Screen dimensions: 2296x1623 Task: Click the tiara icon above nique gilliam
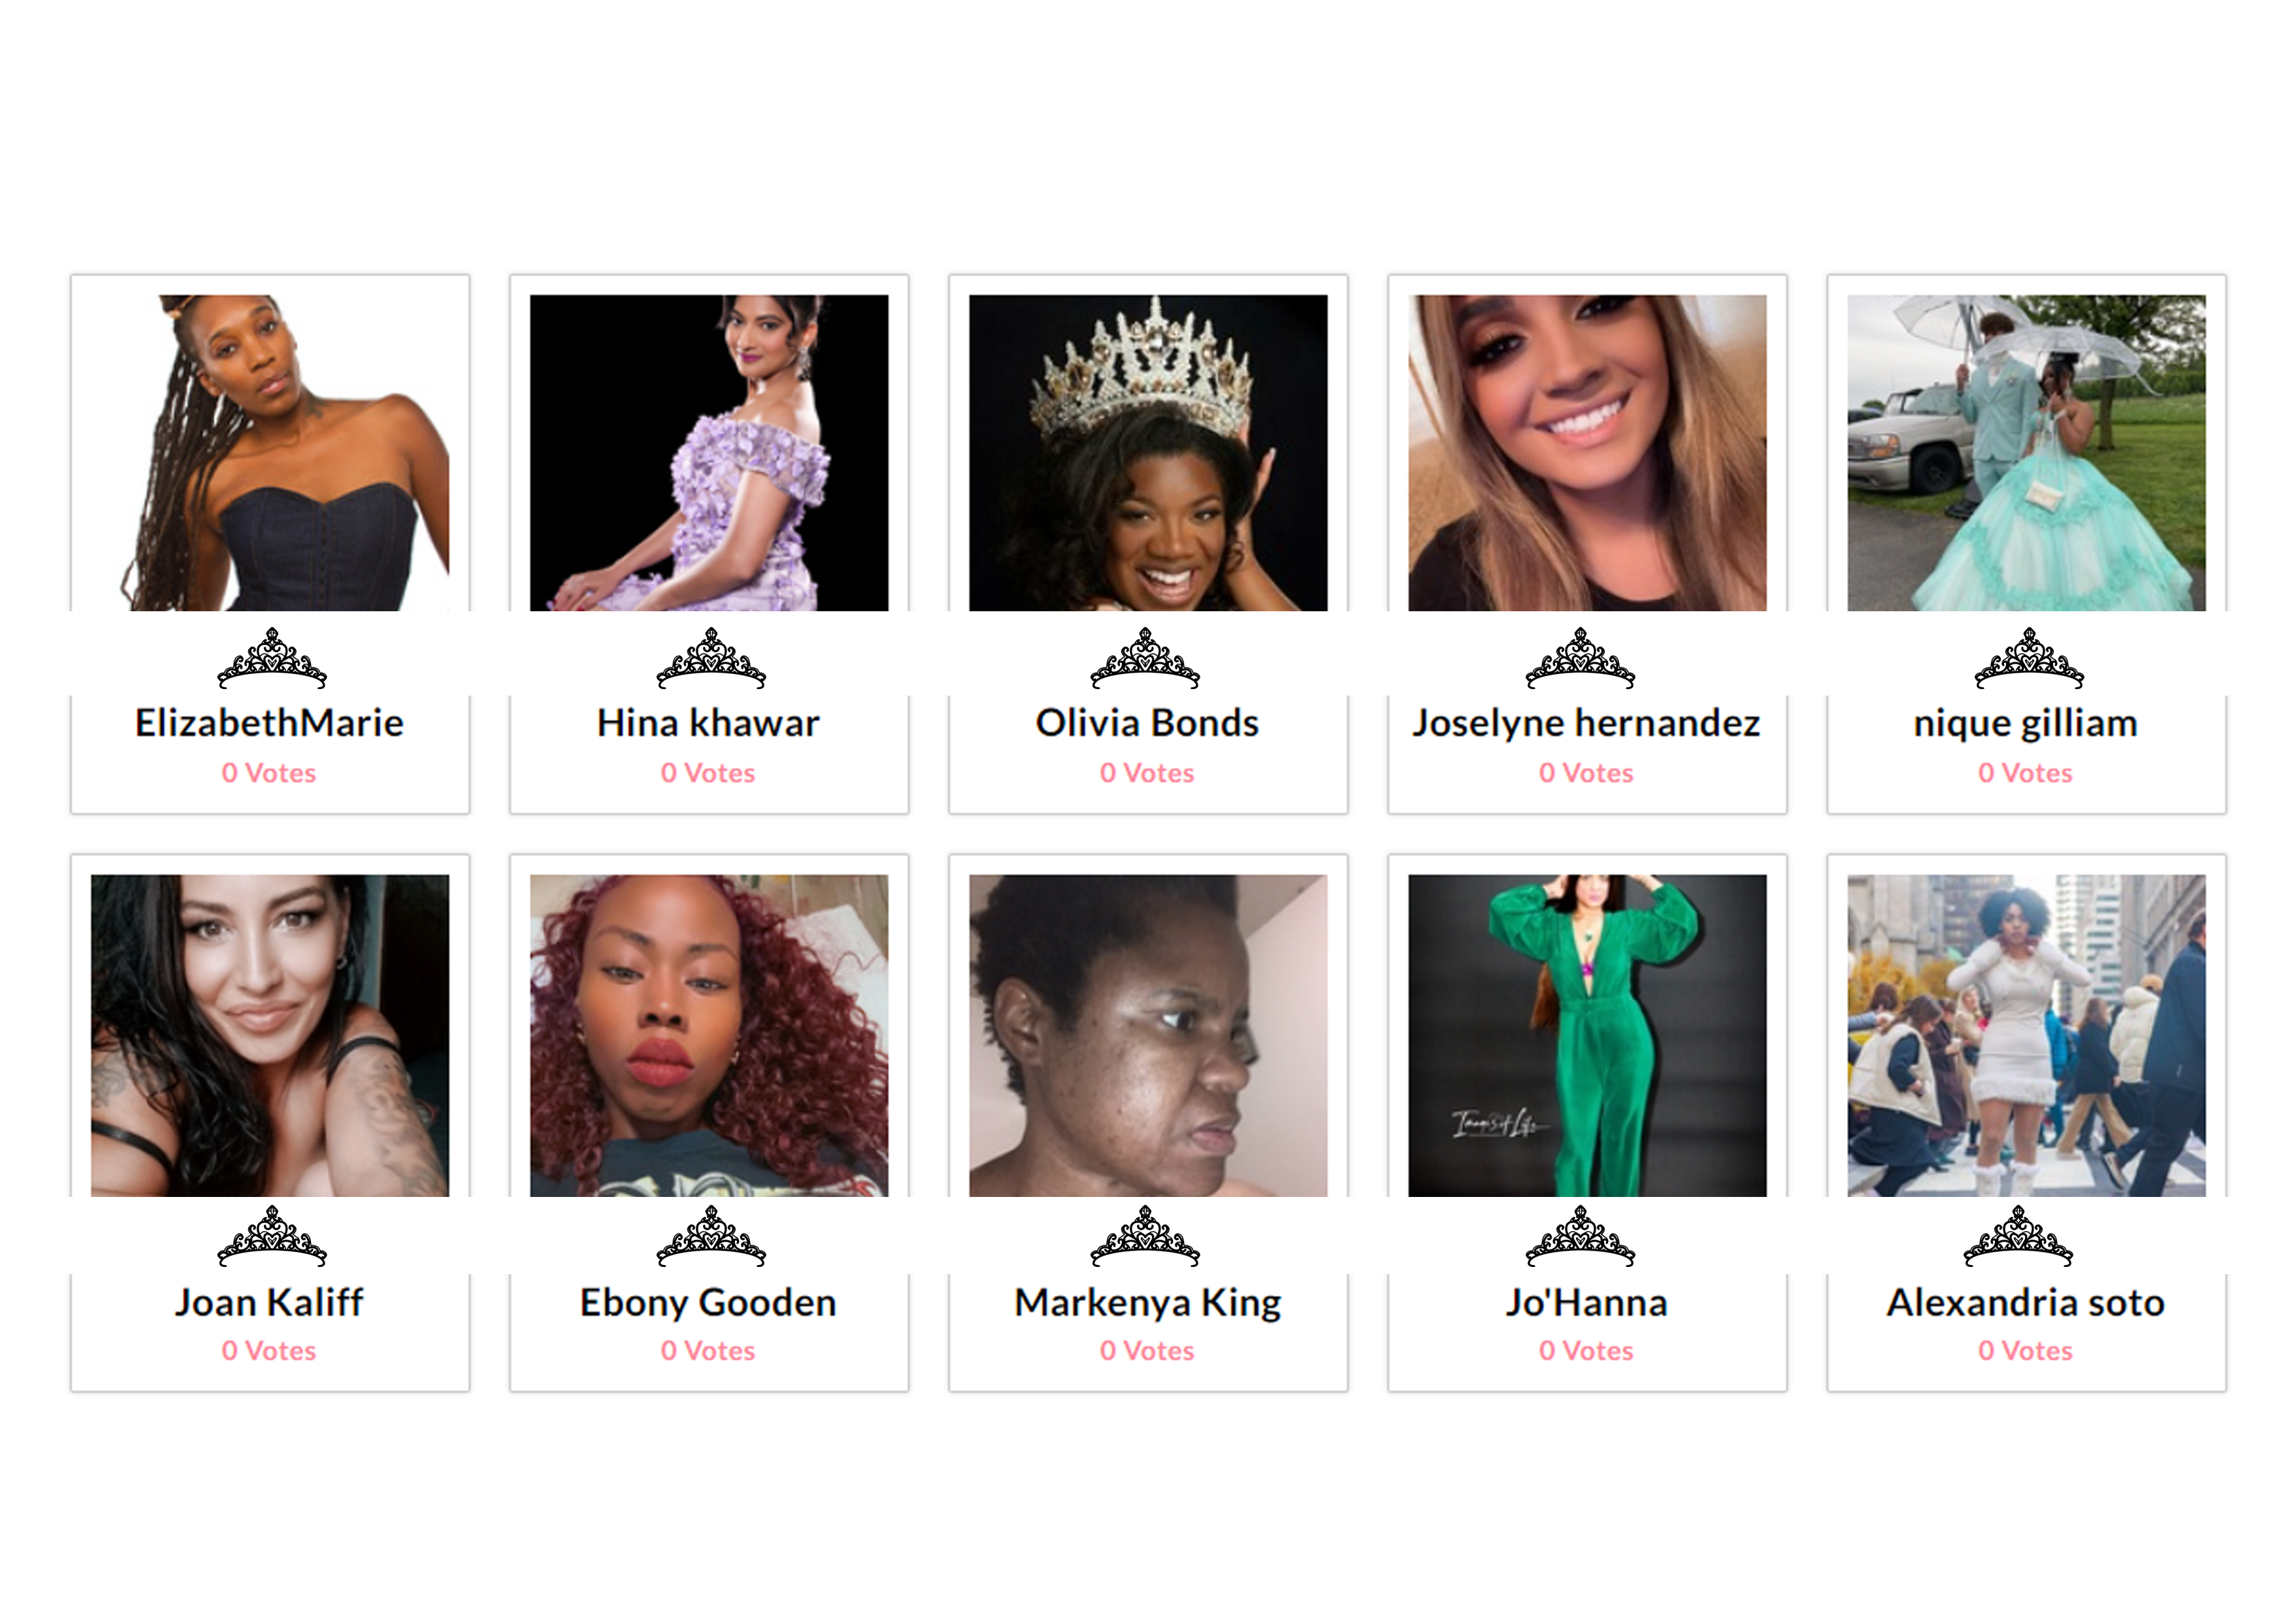point(2029,658)
